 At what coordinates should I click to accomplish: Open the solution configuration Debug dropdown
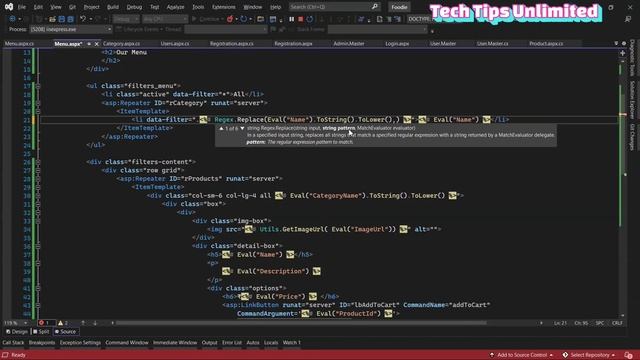pyautogui.click(x=125, y=19)
